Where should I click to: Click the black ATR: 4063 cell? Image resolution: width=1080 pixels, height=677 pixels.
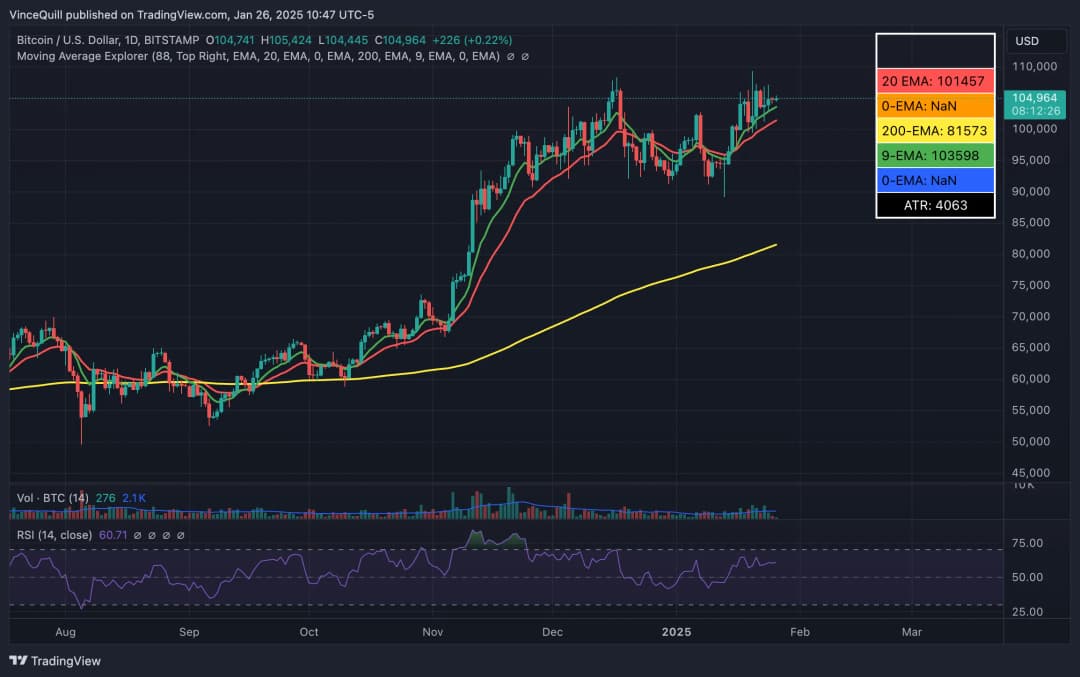(935, 205)
